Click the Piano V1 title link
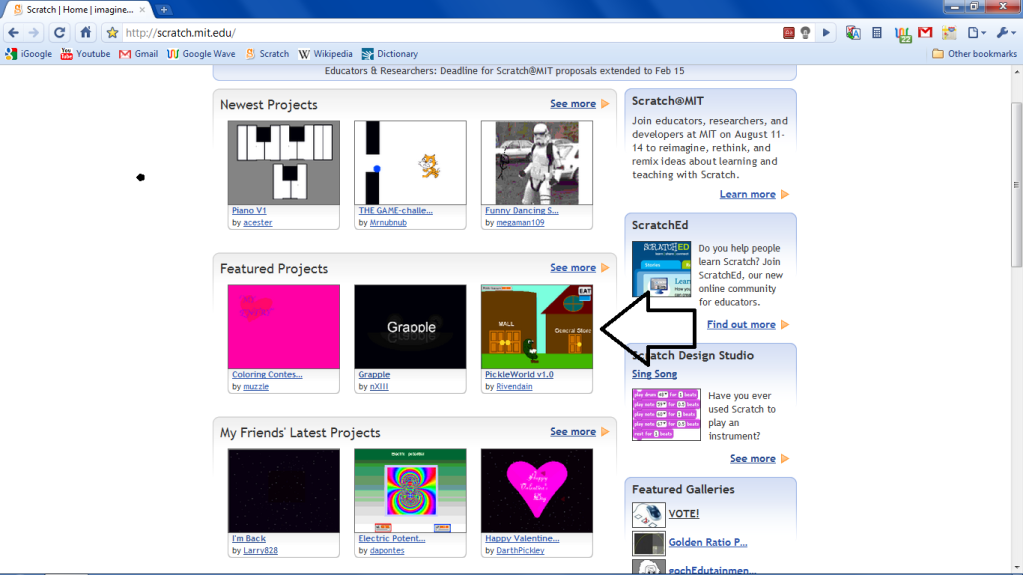Image resolution: width=1023 pixels, height=575 pixels. [x=249, y=210]
